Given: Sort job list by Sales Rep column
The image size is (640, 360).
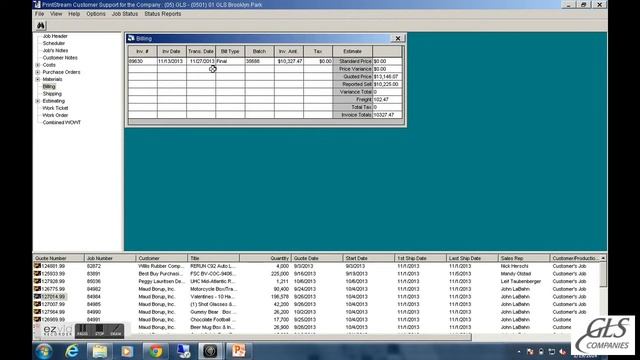Looking at the screenshot, I should (x=524, y=258).
